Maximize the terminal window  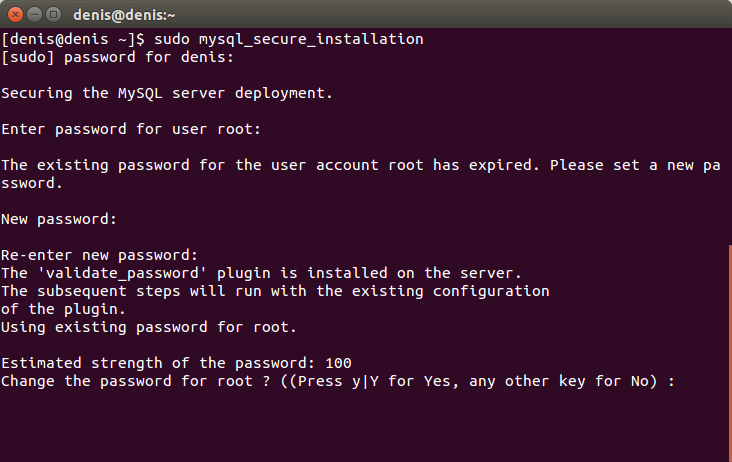(x=51, y=14)
